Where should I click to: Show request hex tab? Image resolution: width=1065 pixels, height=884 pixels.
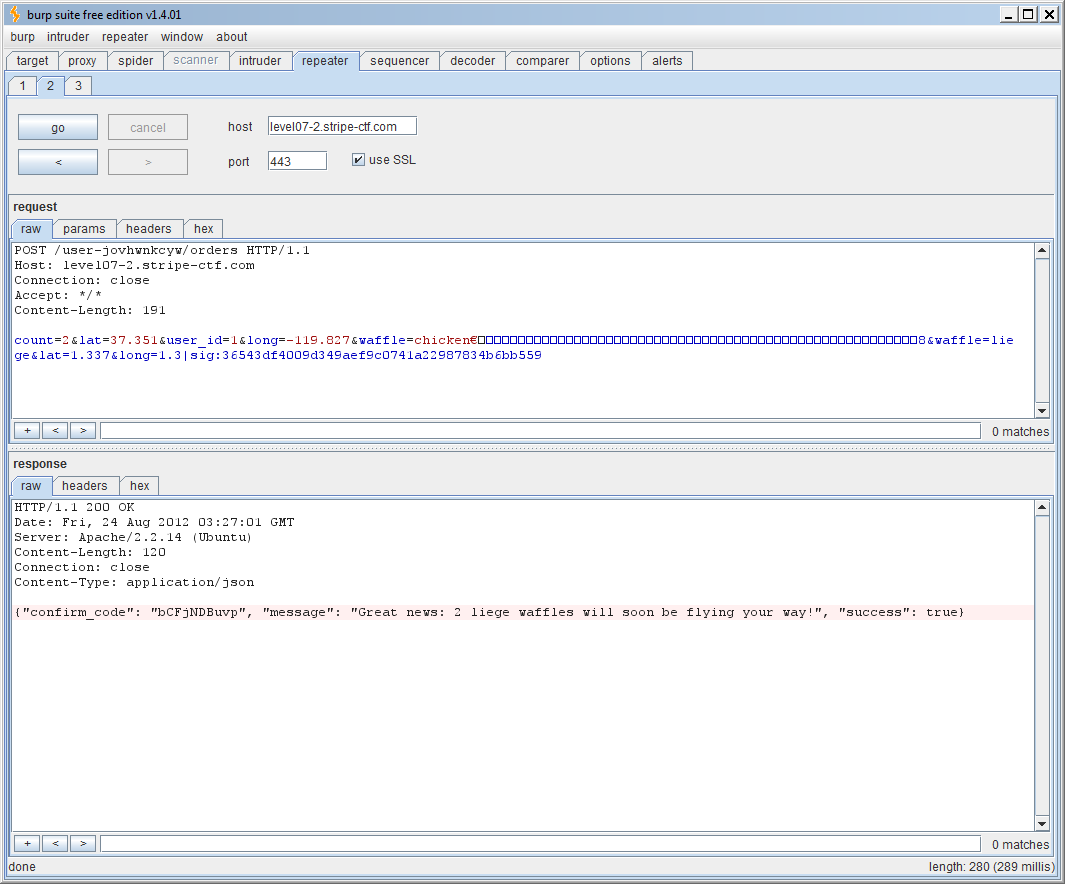coord(203,229)
